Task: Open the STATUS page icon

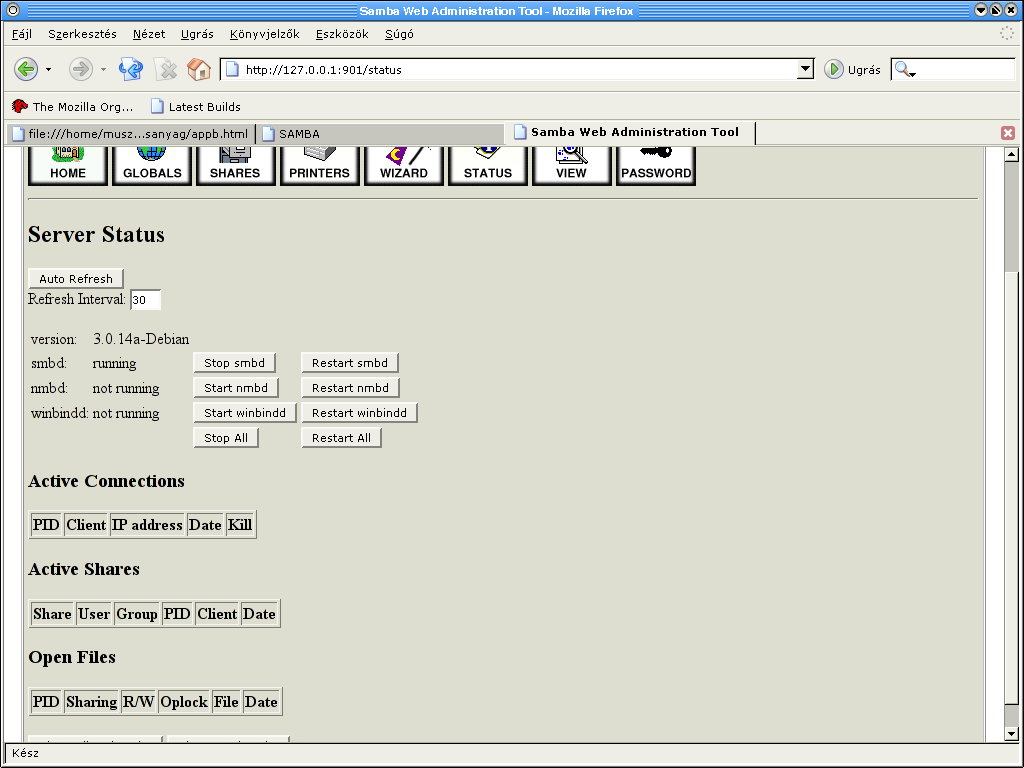Action: 488,166
